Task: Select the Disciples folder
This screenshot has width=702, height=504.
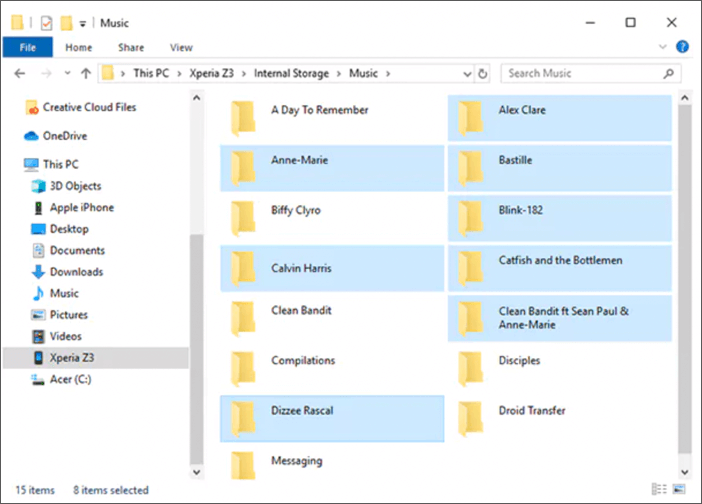Action: (560, 369)
